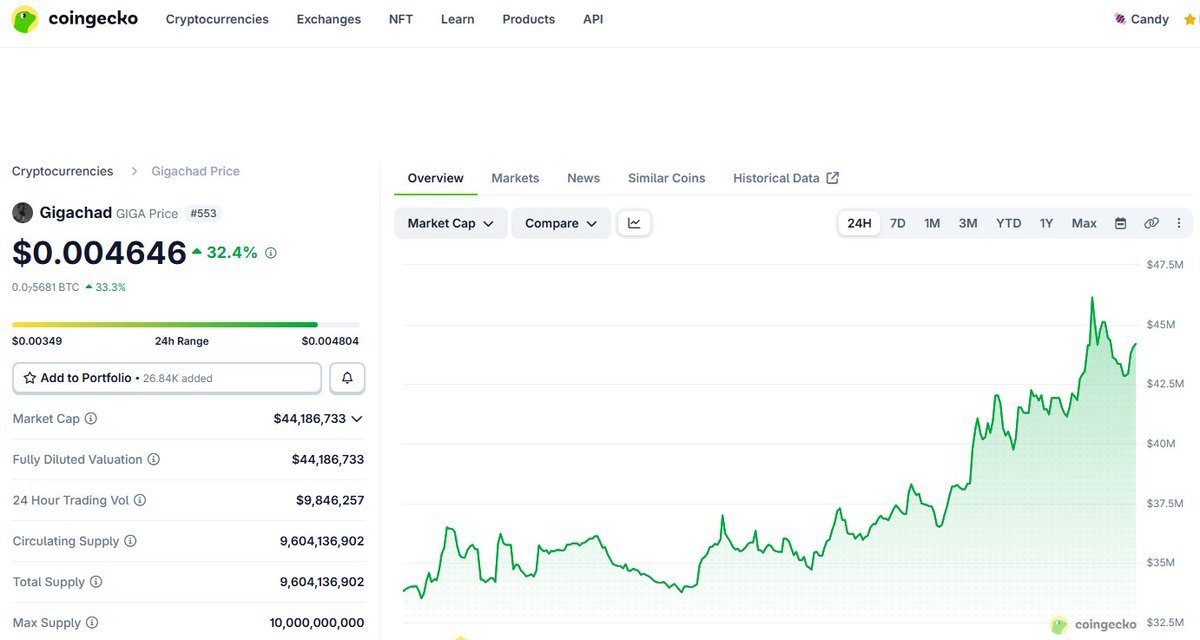Open the API menu
This screenshot has width=1200, height=640.
(x=593, y=19)
